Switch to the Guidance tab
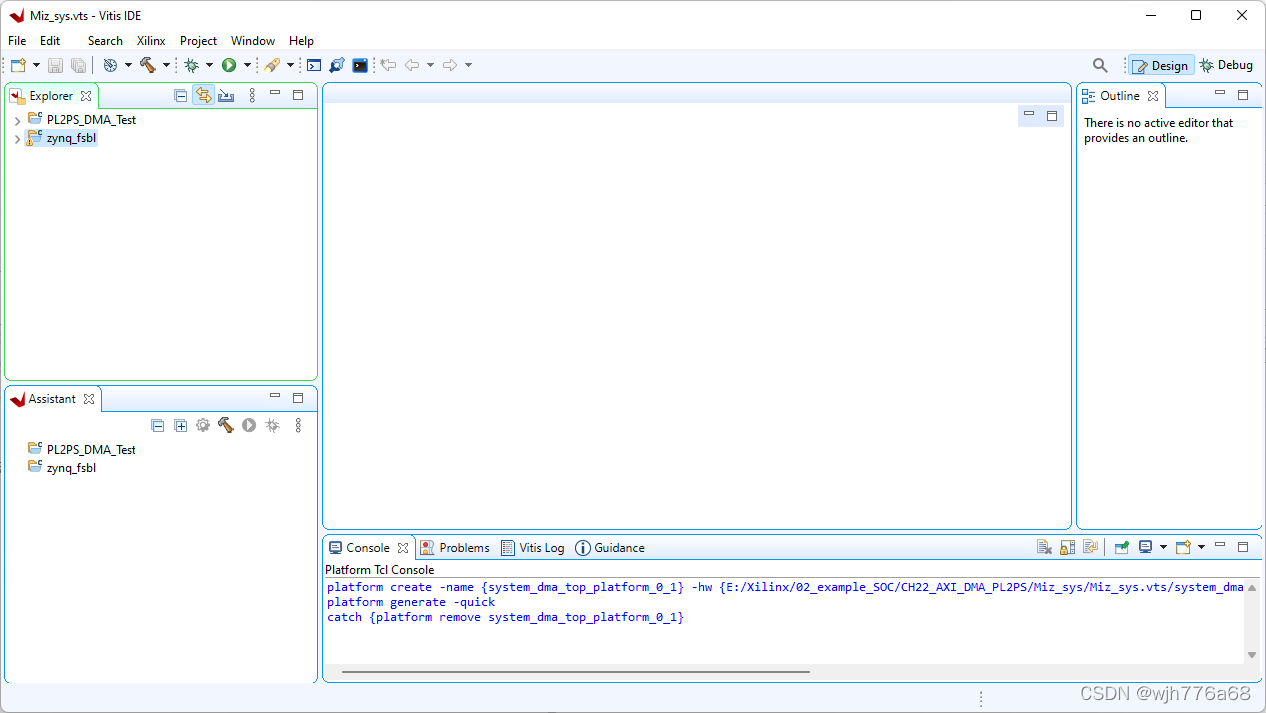The height and width of the screenshot is (713, 1266). point(610,548)
